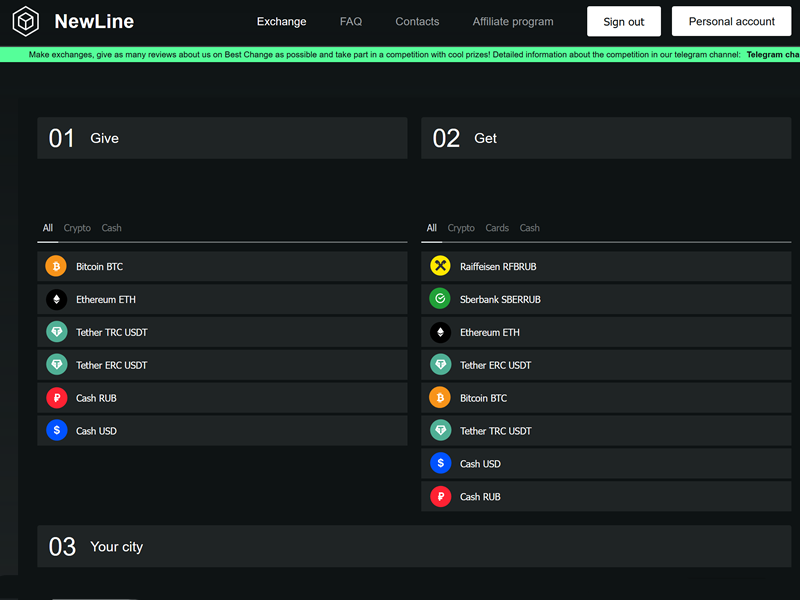Image resolution: width=800 pixels, height=600 pixels.
Task: Choose Cash USD to give
Action: click(x=222, y=431)
